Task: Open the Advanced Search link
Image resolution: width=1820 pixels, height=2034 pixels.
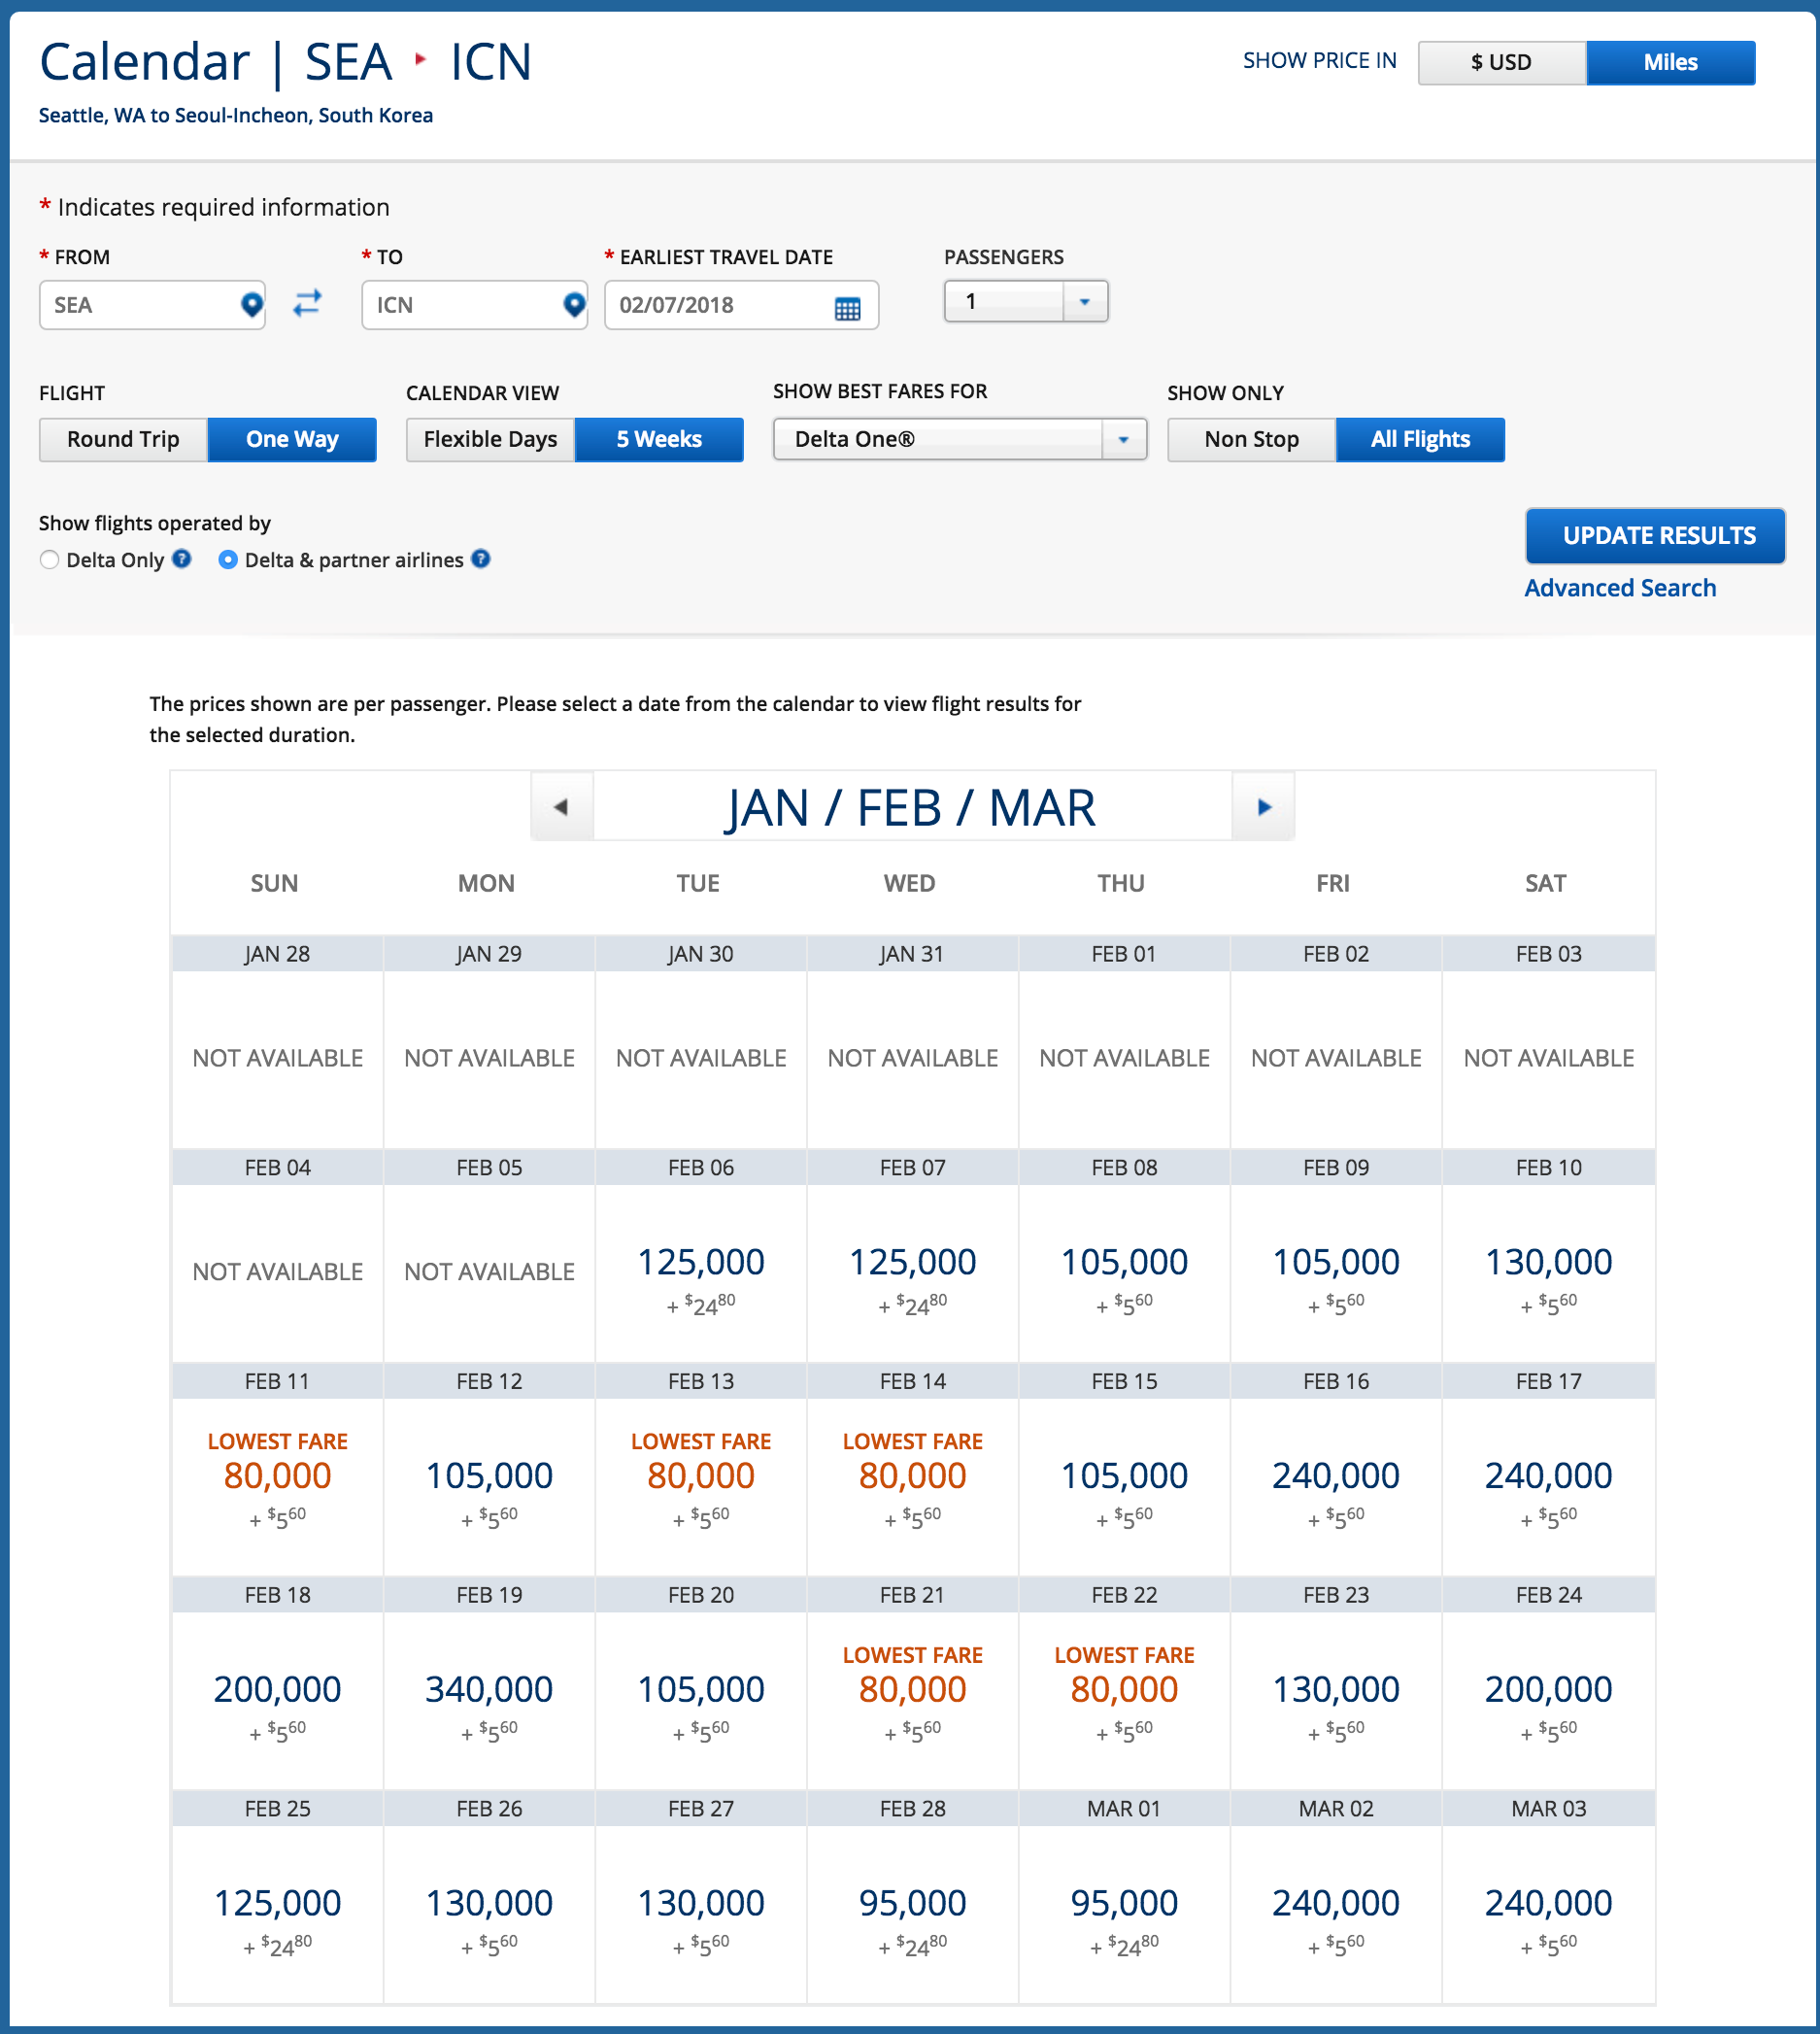Action: 1620,588
